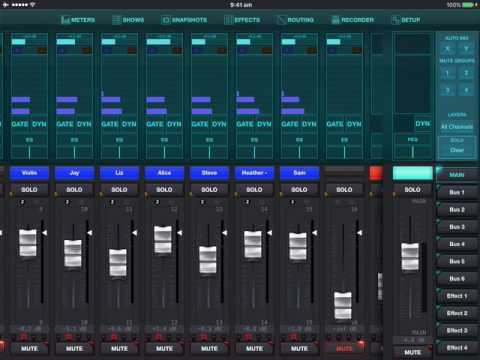The image size is (480, 360).
Task: Select Bus 6 in the output list
Action: (x=457, y=278)
